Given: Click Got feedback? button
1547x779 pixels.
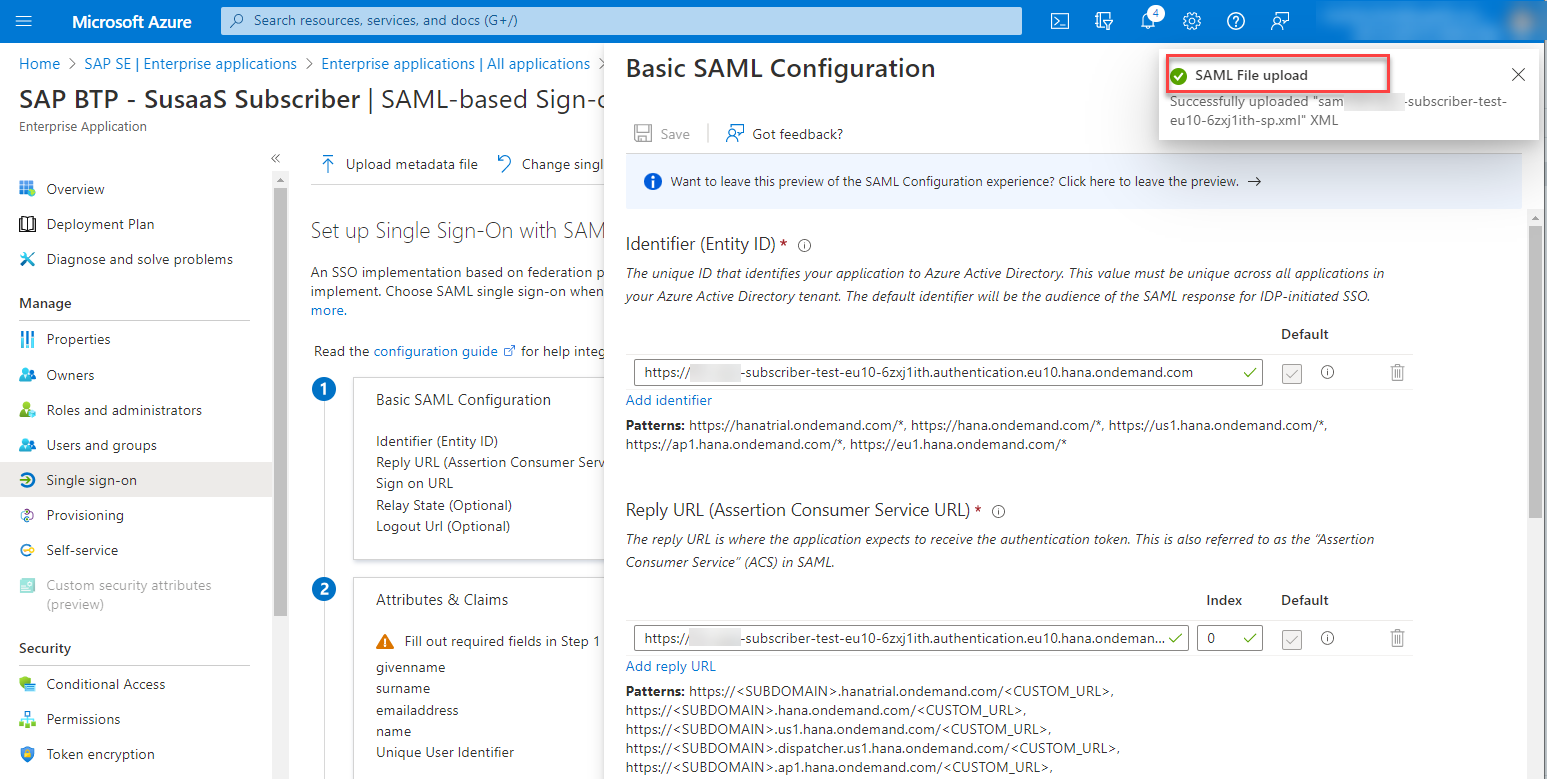Looking at the screenshot, I should click(x=785, y=133).
